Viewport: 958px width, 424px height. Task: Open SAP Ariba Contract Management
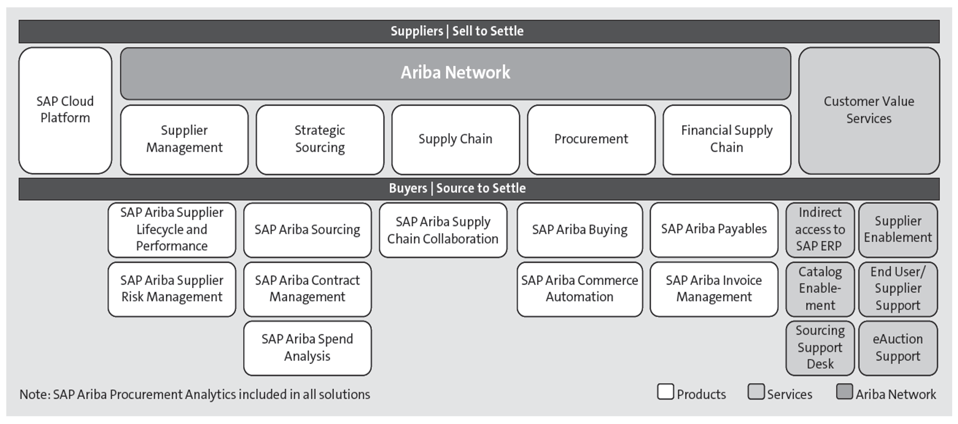click(x=307, y=289)
